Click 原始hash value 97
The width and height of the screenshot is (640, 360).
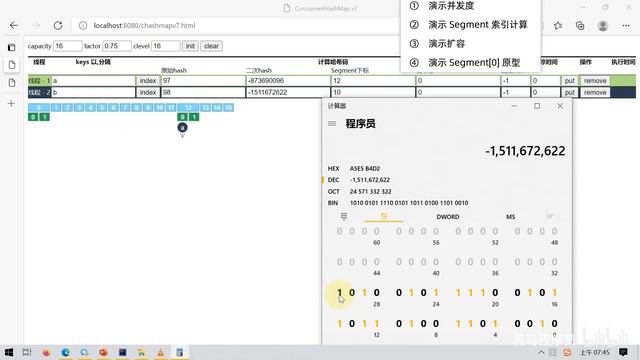click(x=203, y=81)
